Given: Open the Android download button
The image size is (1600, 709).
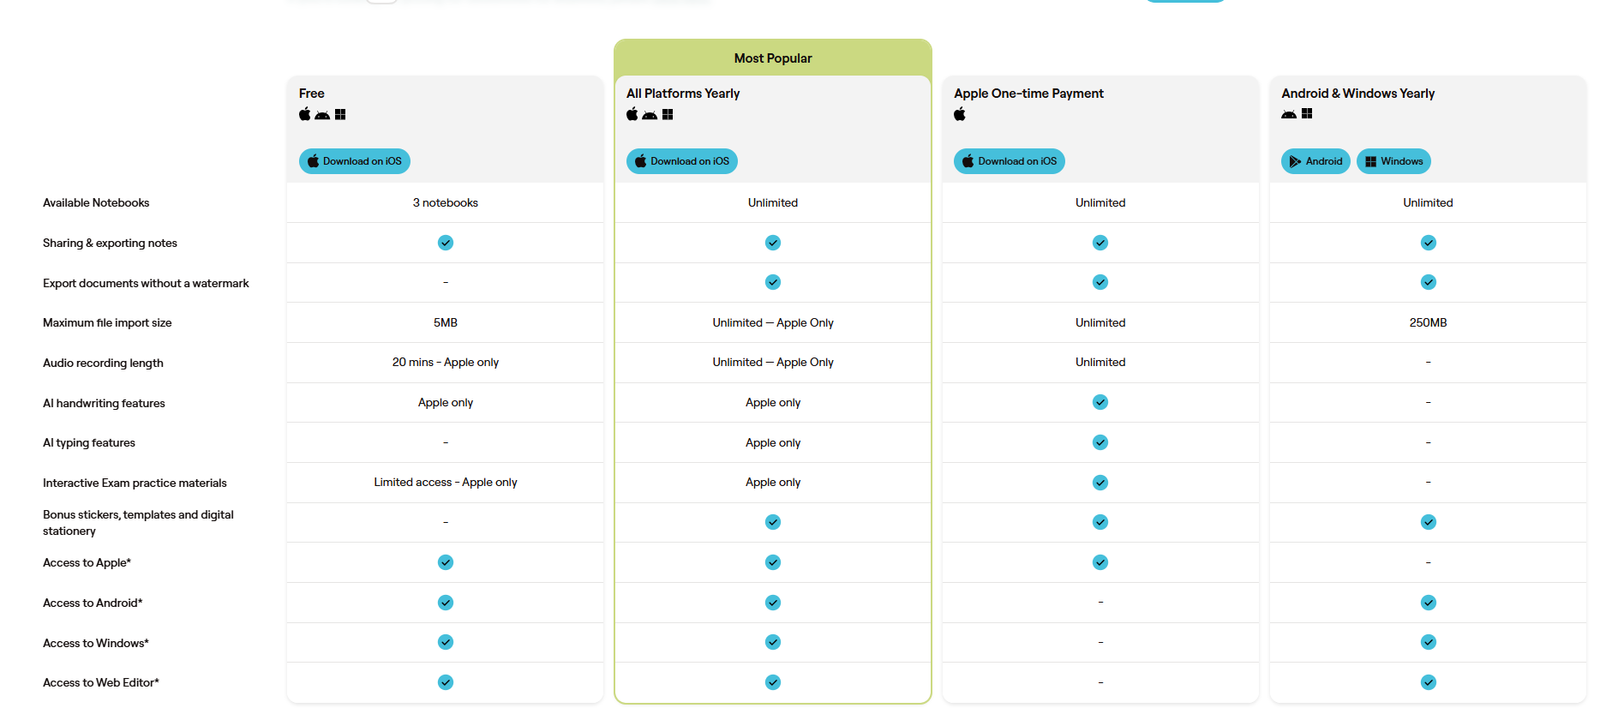Looking at the screenshot, I should [x=1315, y=161].
